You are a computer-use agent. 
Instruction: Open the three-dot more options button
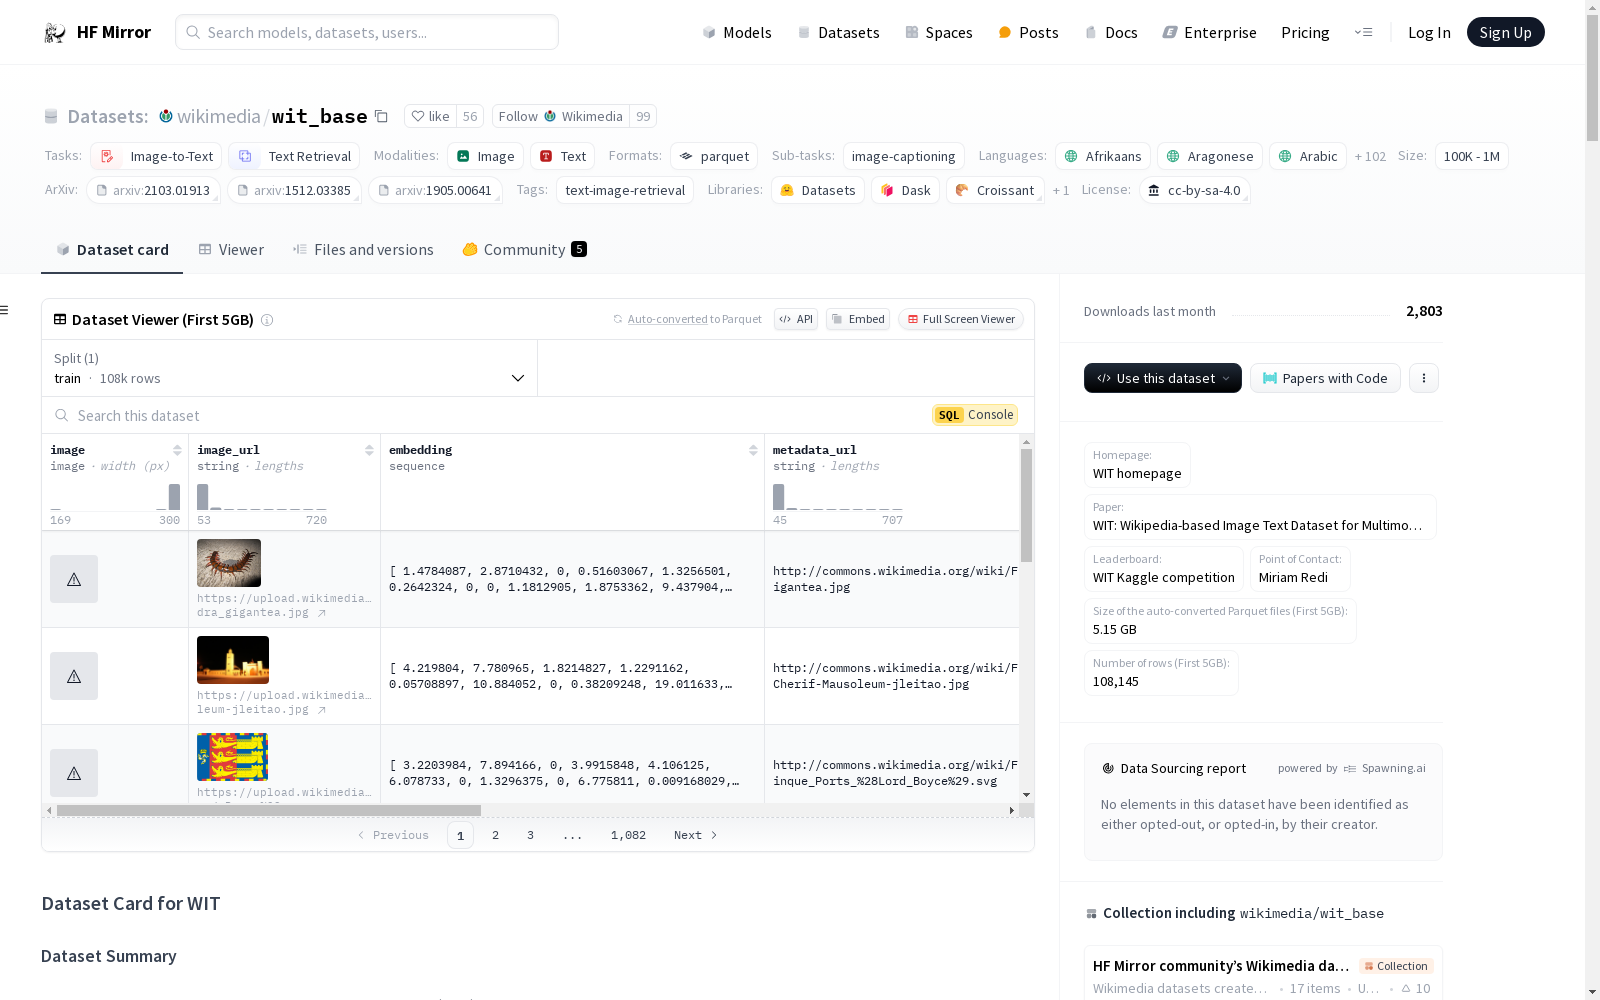tap(1424, 378)
